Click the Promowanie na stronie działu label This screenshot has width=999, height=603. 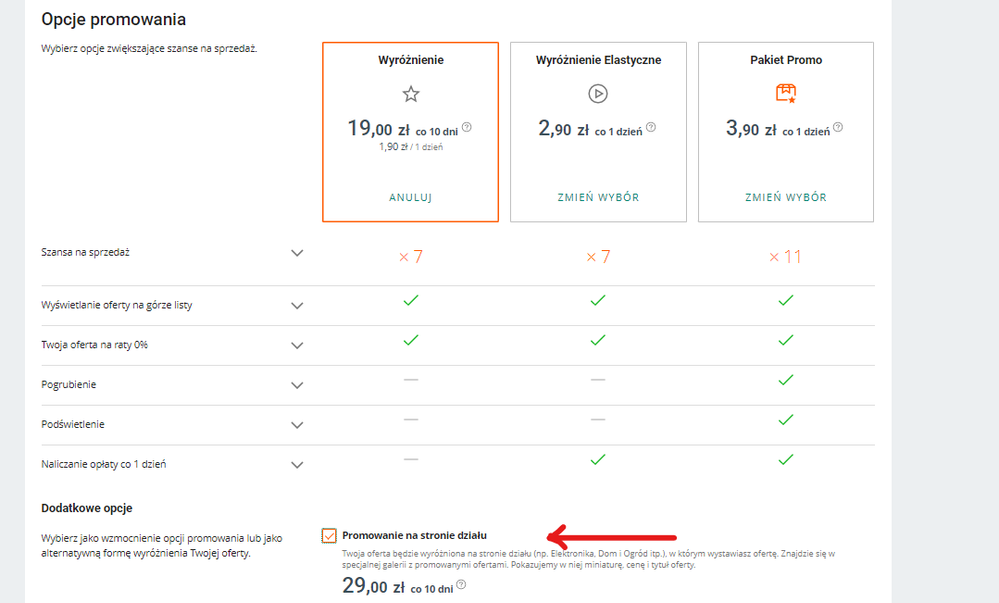414,535
